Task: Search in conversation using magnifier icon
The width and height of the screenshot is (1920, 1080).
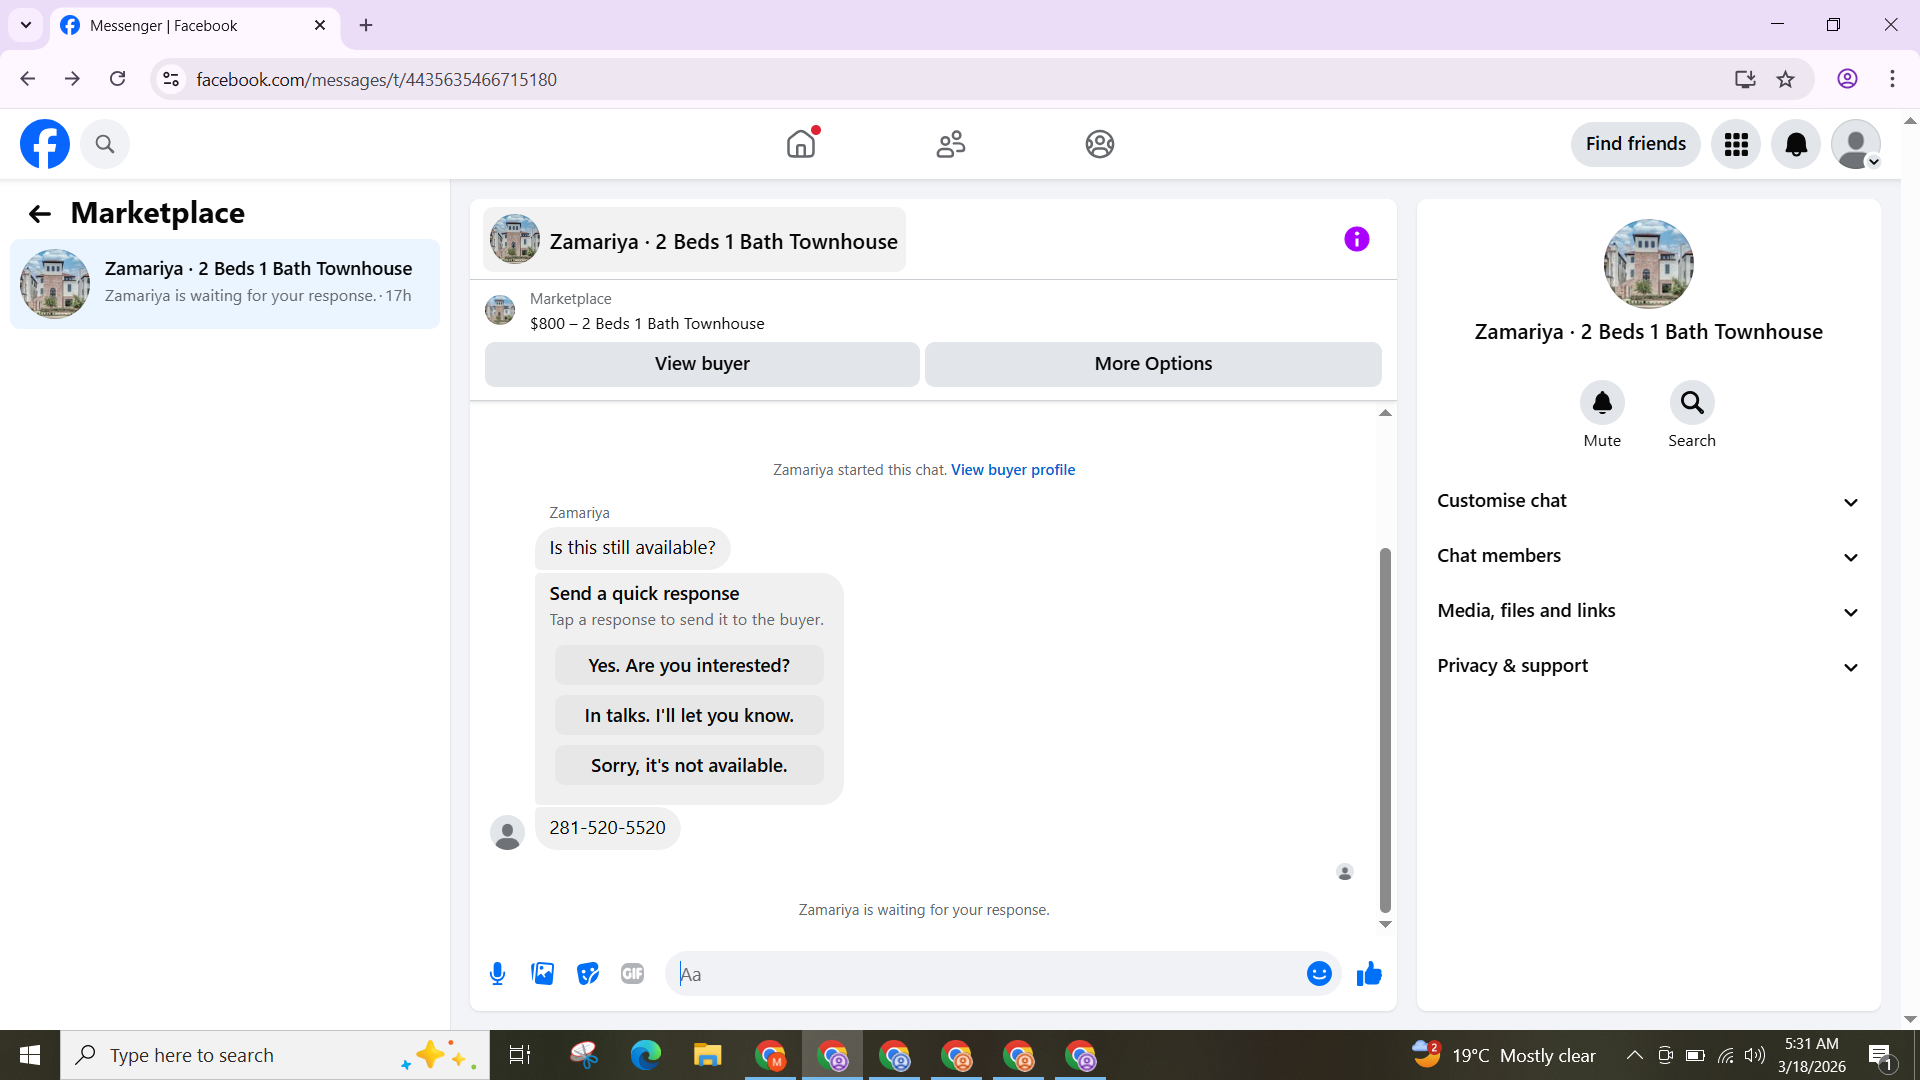Action: (1691, 403)
